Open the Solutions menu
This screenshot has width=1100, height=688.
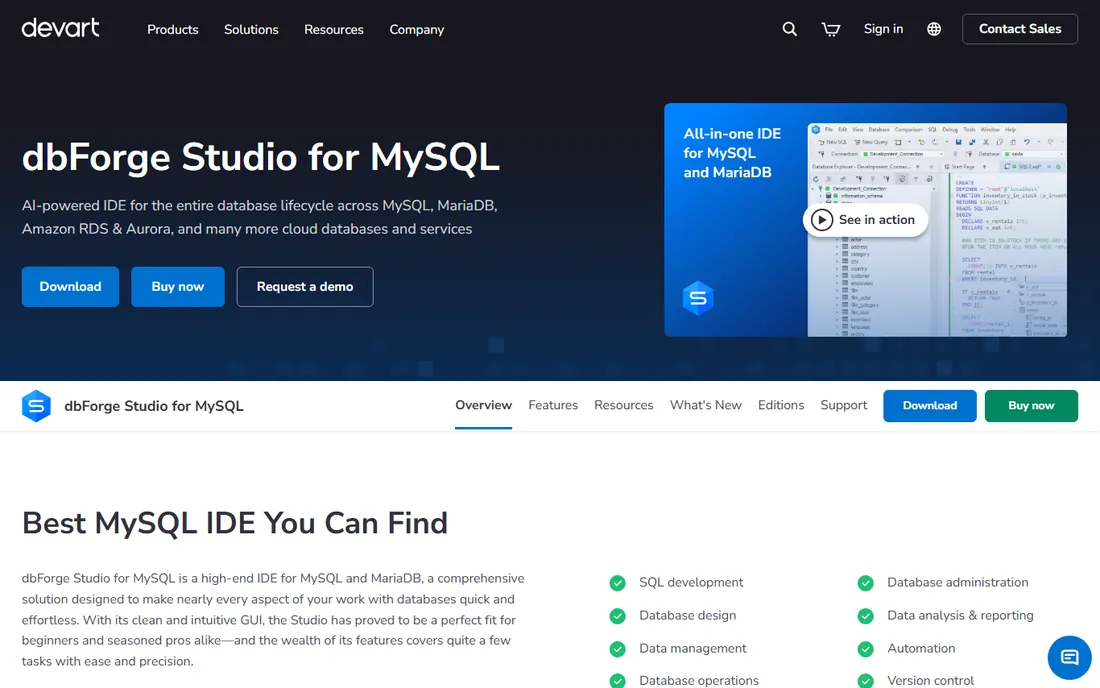point(251,29)
